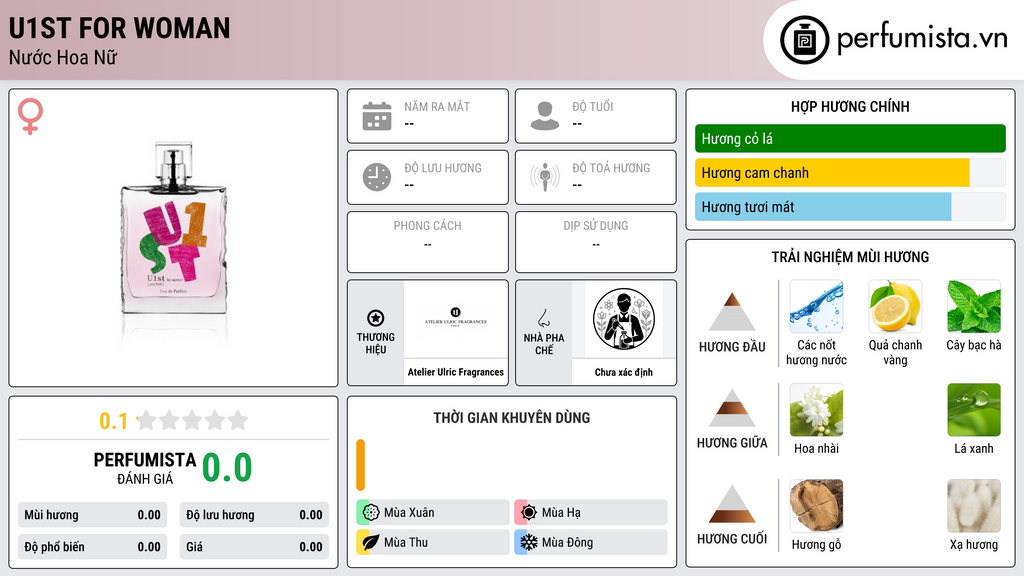Click the orange recommended time bar
Image resolution: width=1024 pixels, height=576 pixels.
click(360, 465)
